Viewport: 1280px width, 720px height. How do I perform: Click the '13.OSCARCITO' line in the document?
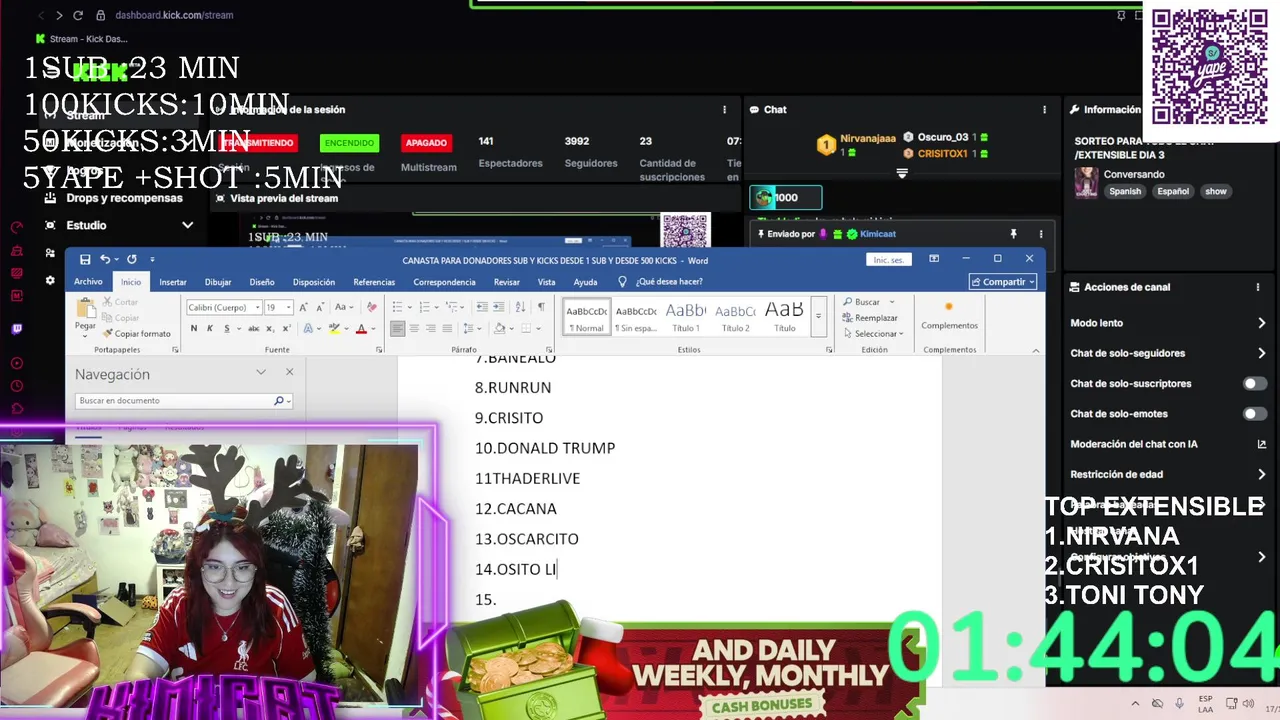pos(527,539)
